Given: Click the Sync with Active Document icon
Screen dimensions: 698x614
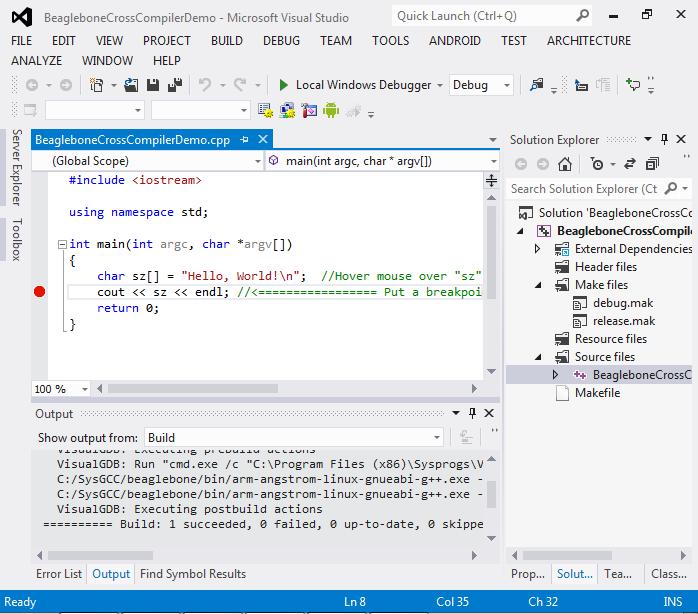Looking at the screenshot, I should (x=629, y=164).
